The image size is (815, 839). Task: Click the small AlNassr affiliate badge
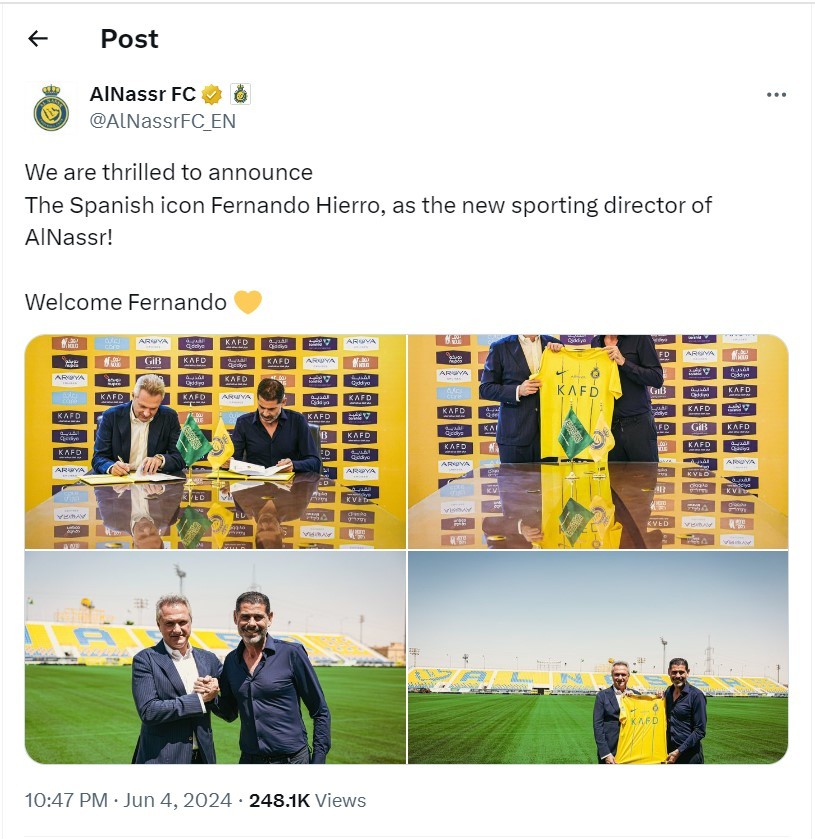(240, 95)
